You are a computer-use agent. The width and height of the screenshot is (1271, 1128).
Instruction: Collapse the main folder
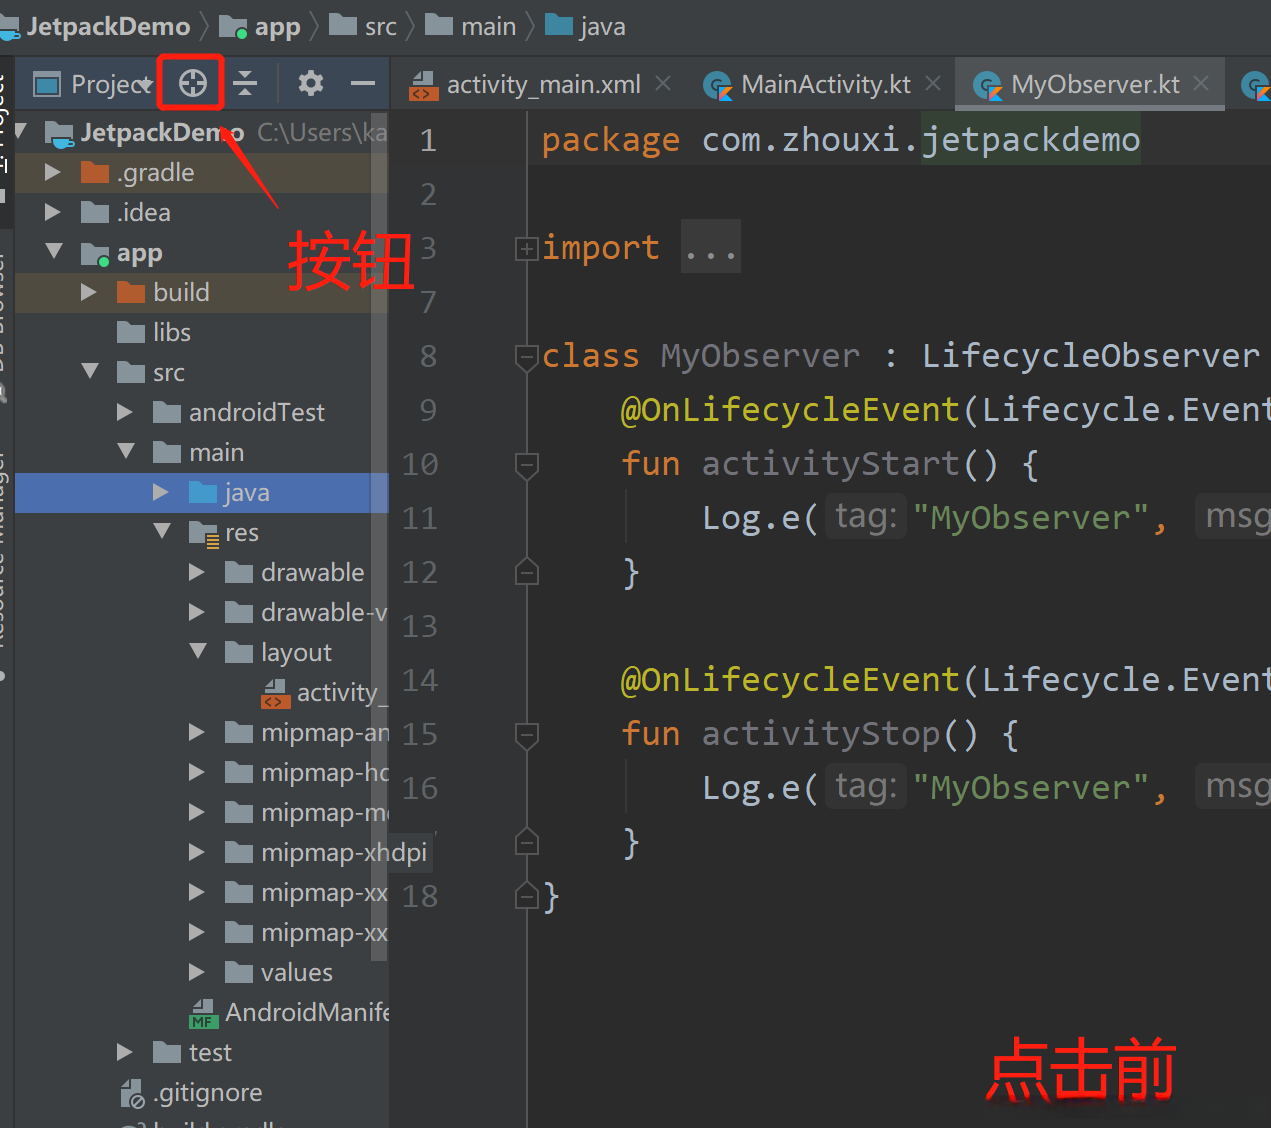(x=126, y=451)
